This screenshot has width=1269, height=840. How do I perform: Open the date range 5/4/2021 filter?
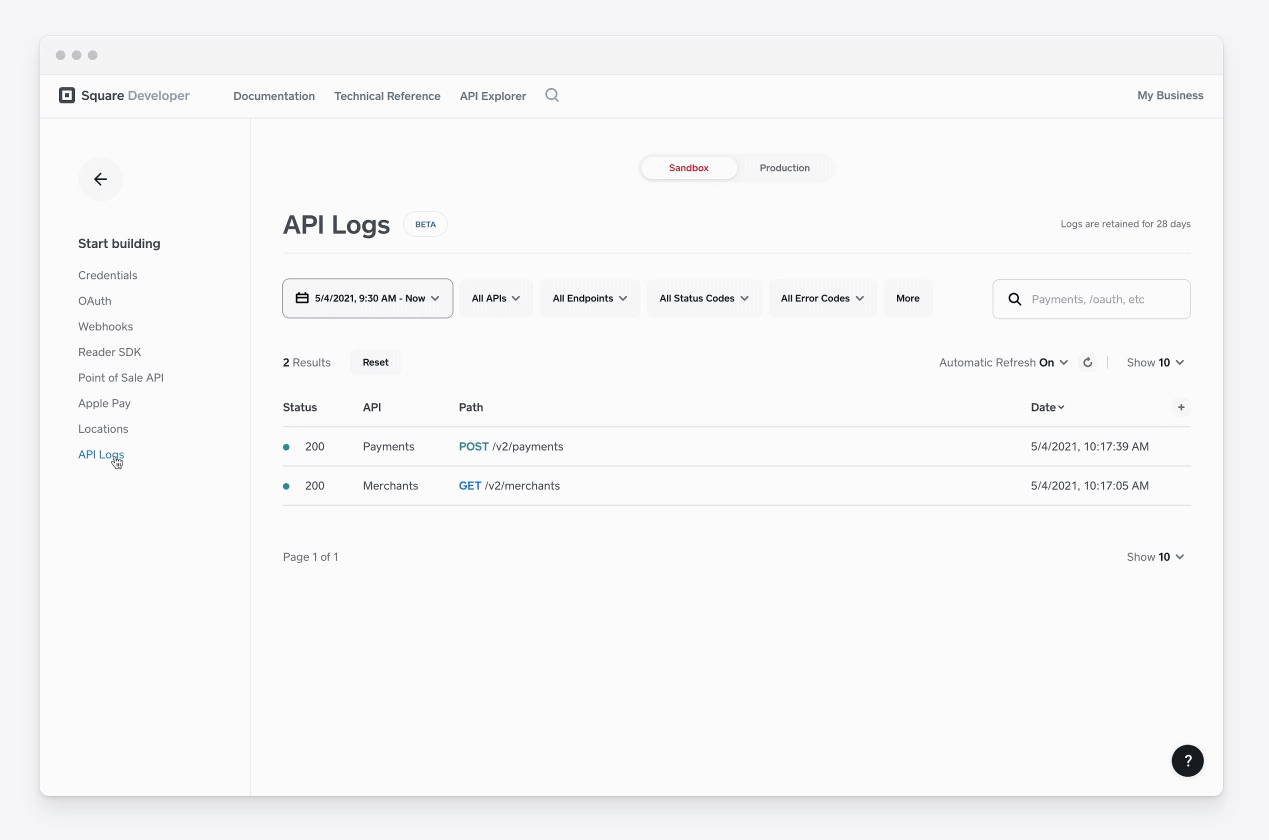[368, 298]
